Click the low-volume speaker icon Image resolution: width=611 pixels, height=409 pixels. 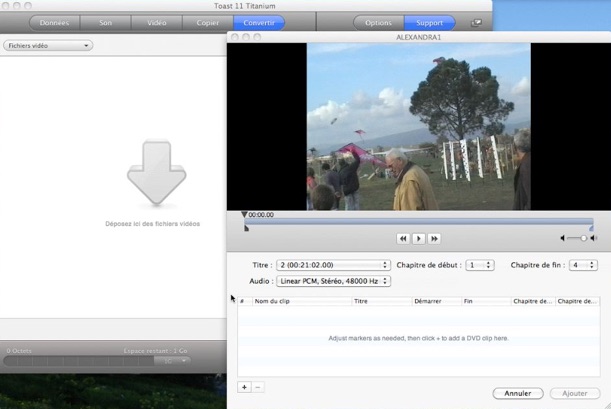pyautogui.click(x=562, y=238)
